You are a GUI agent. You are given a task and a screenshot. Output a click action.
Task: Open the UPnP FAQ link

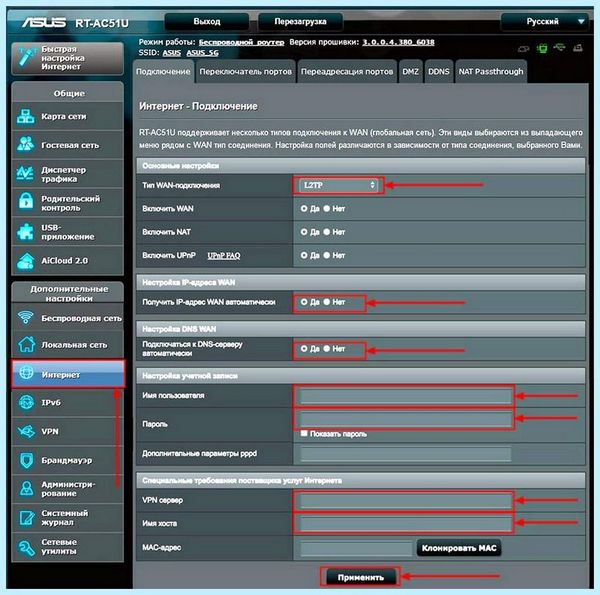[x=224, y=256]
